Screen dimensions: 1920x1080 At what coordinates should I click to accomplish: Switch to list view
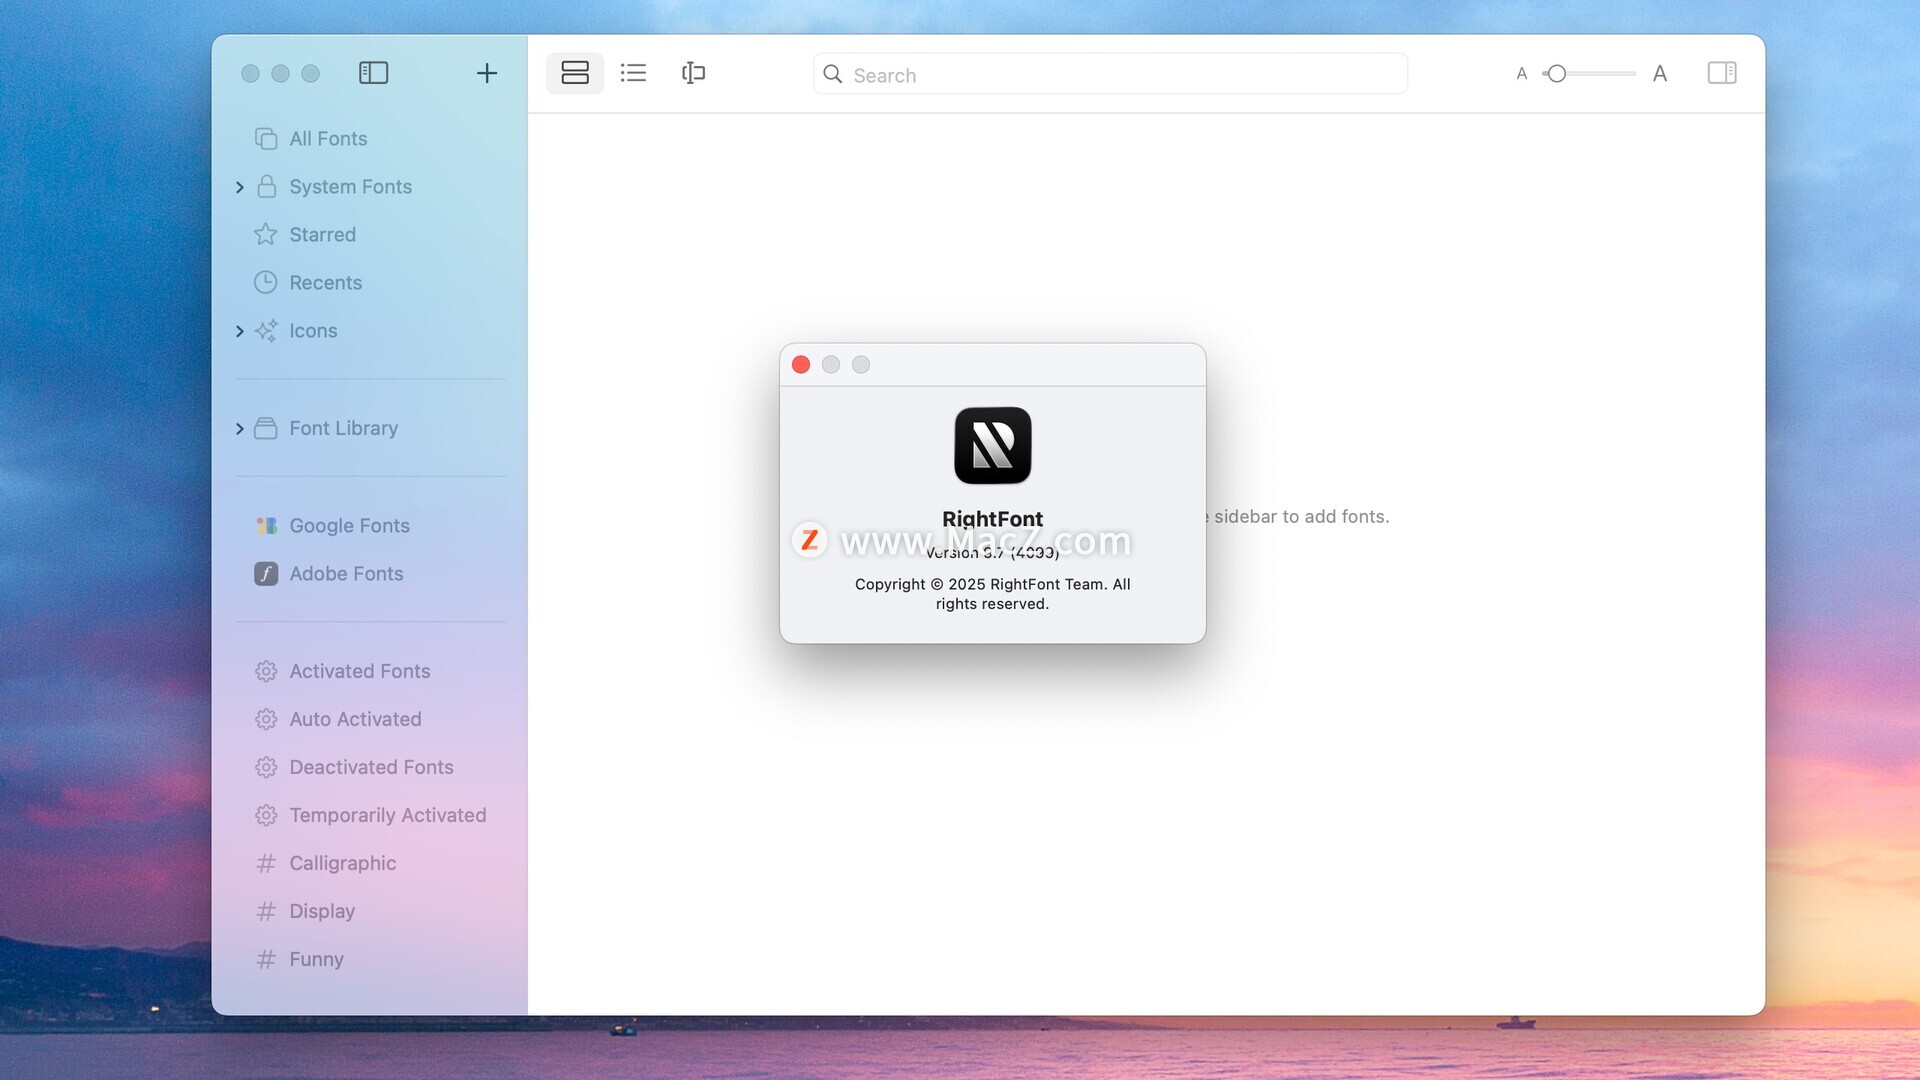click(633, 73)
